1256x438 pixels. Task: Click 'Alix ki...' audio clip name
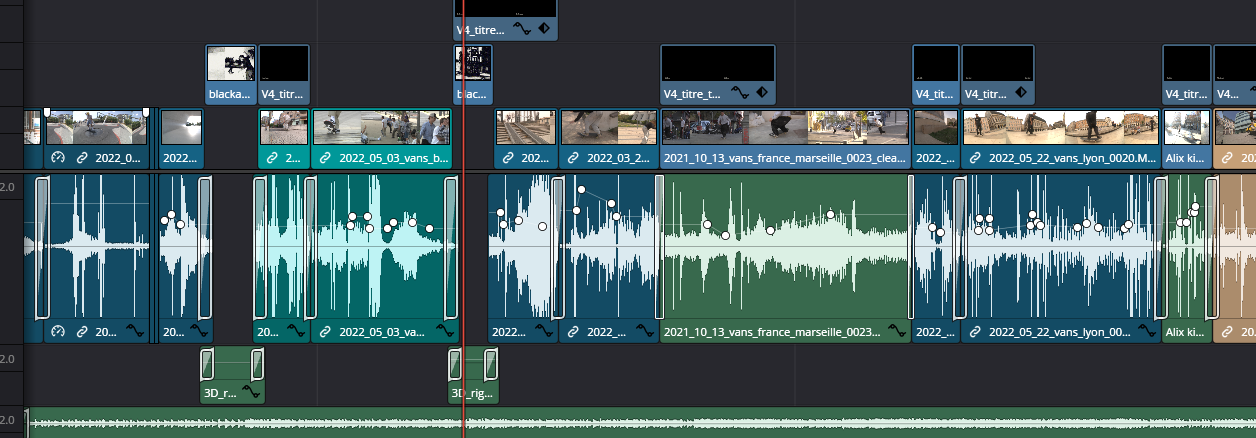point(1186,331)
